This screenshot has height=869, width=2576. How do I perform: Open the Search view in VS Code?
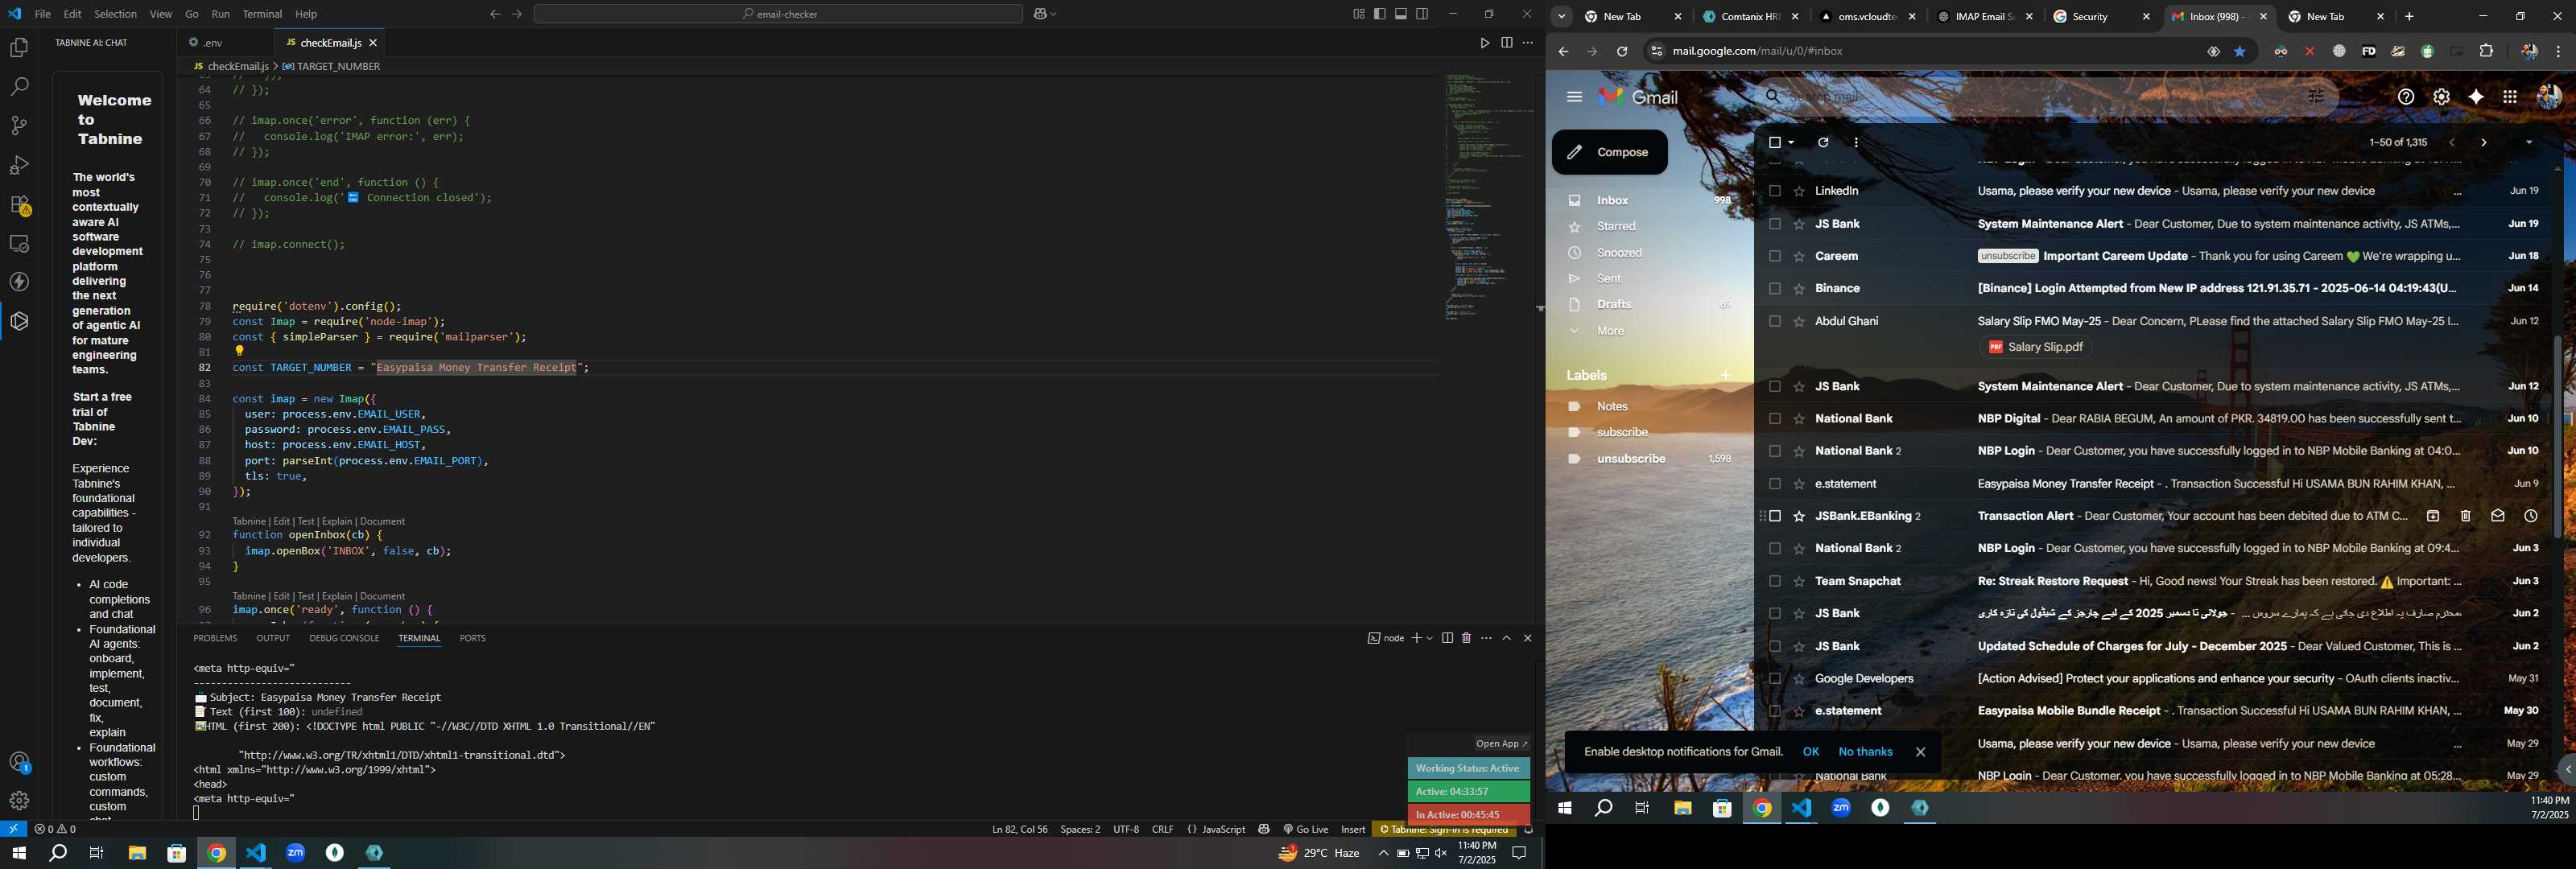(19, 87)
